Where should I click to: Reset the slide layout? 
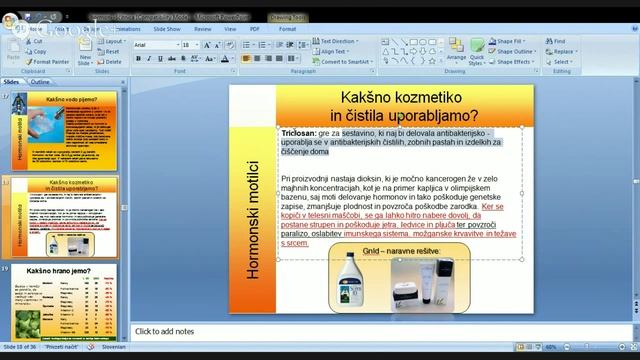(109, 52)
